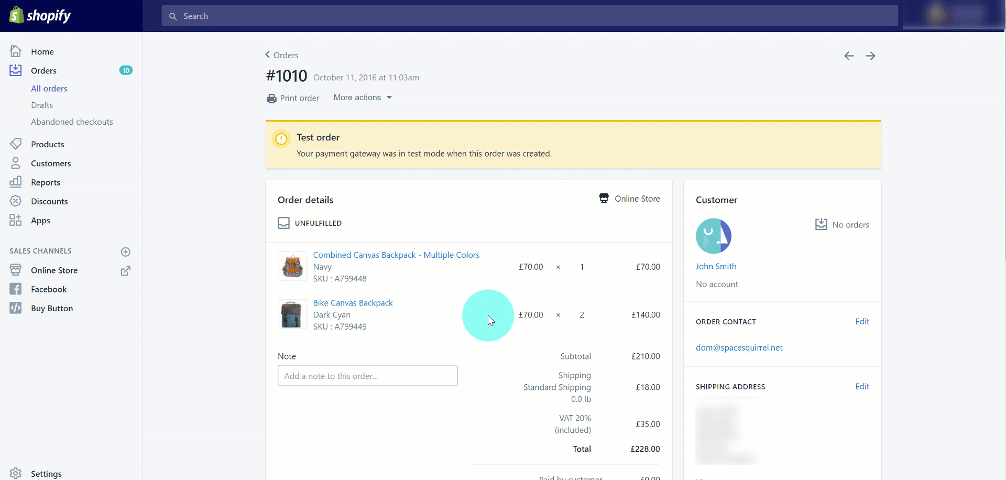Click the Orders sidebar icon

click(15, 71)
